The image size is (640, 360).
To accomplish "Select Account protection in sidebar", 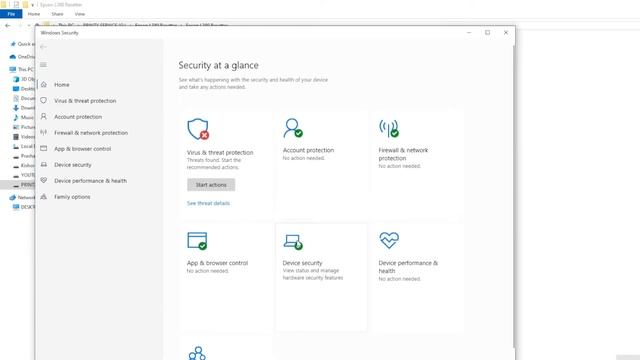I will point(78,117).
